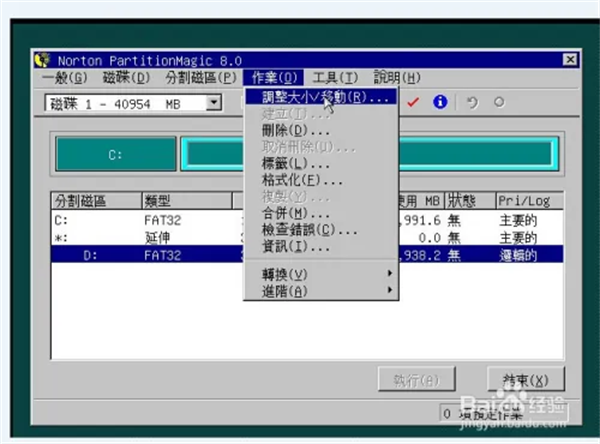Click 邏輯的 cell in the D: row
Viewport: 600px width, 444px height.
click(518, 255)
